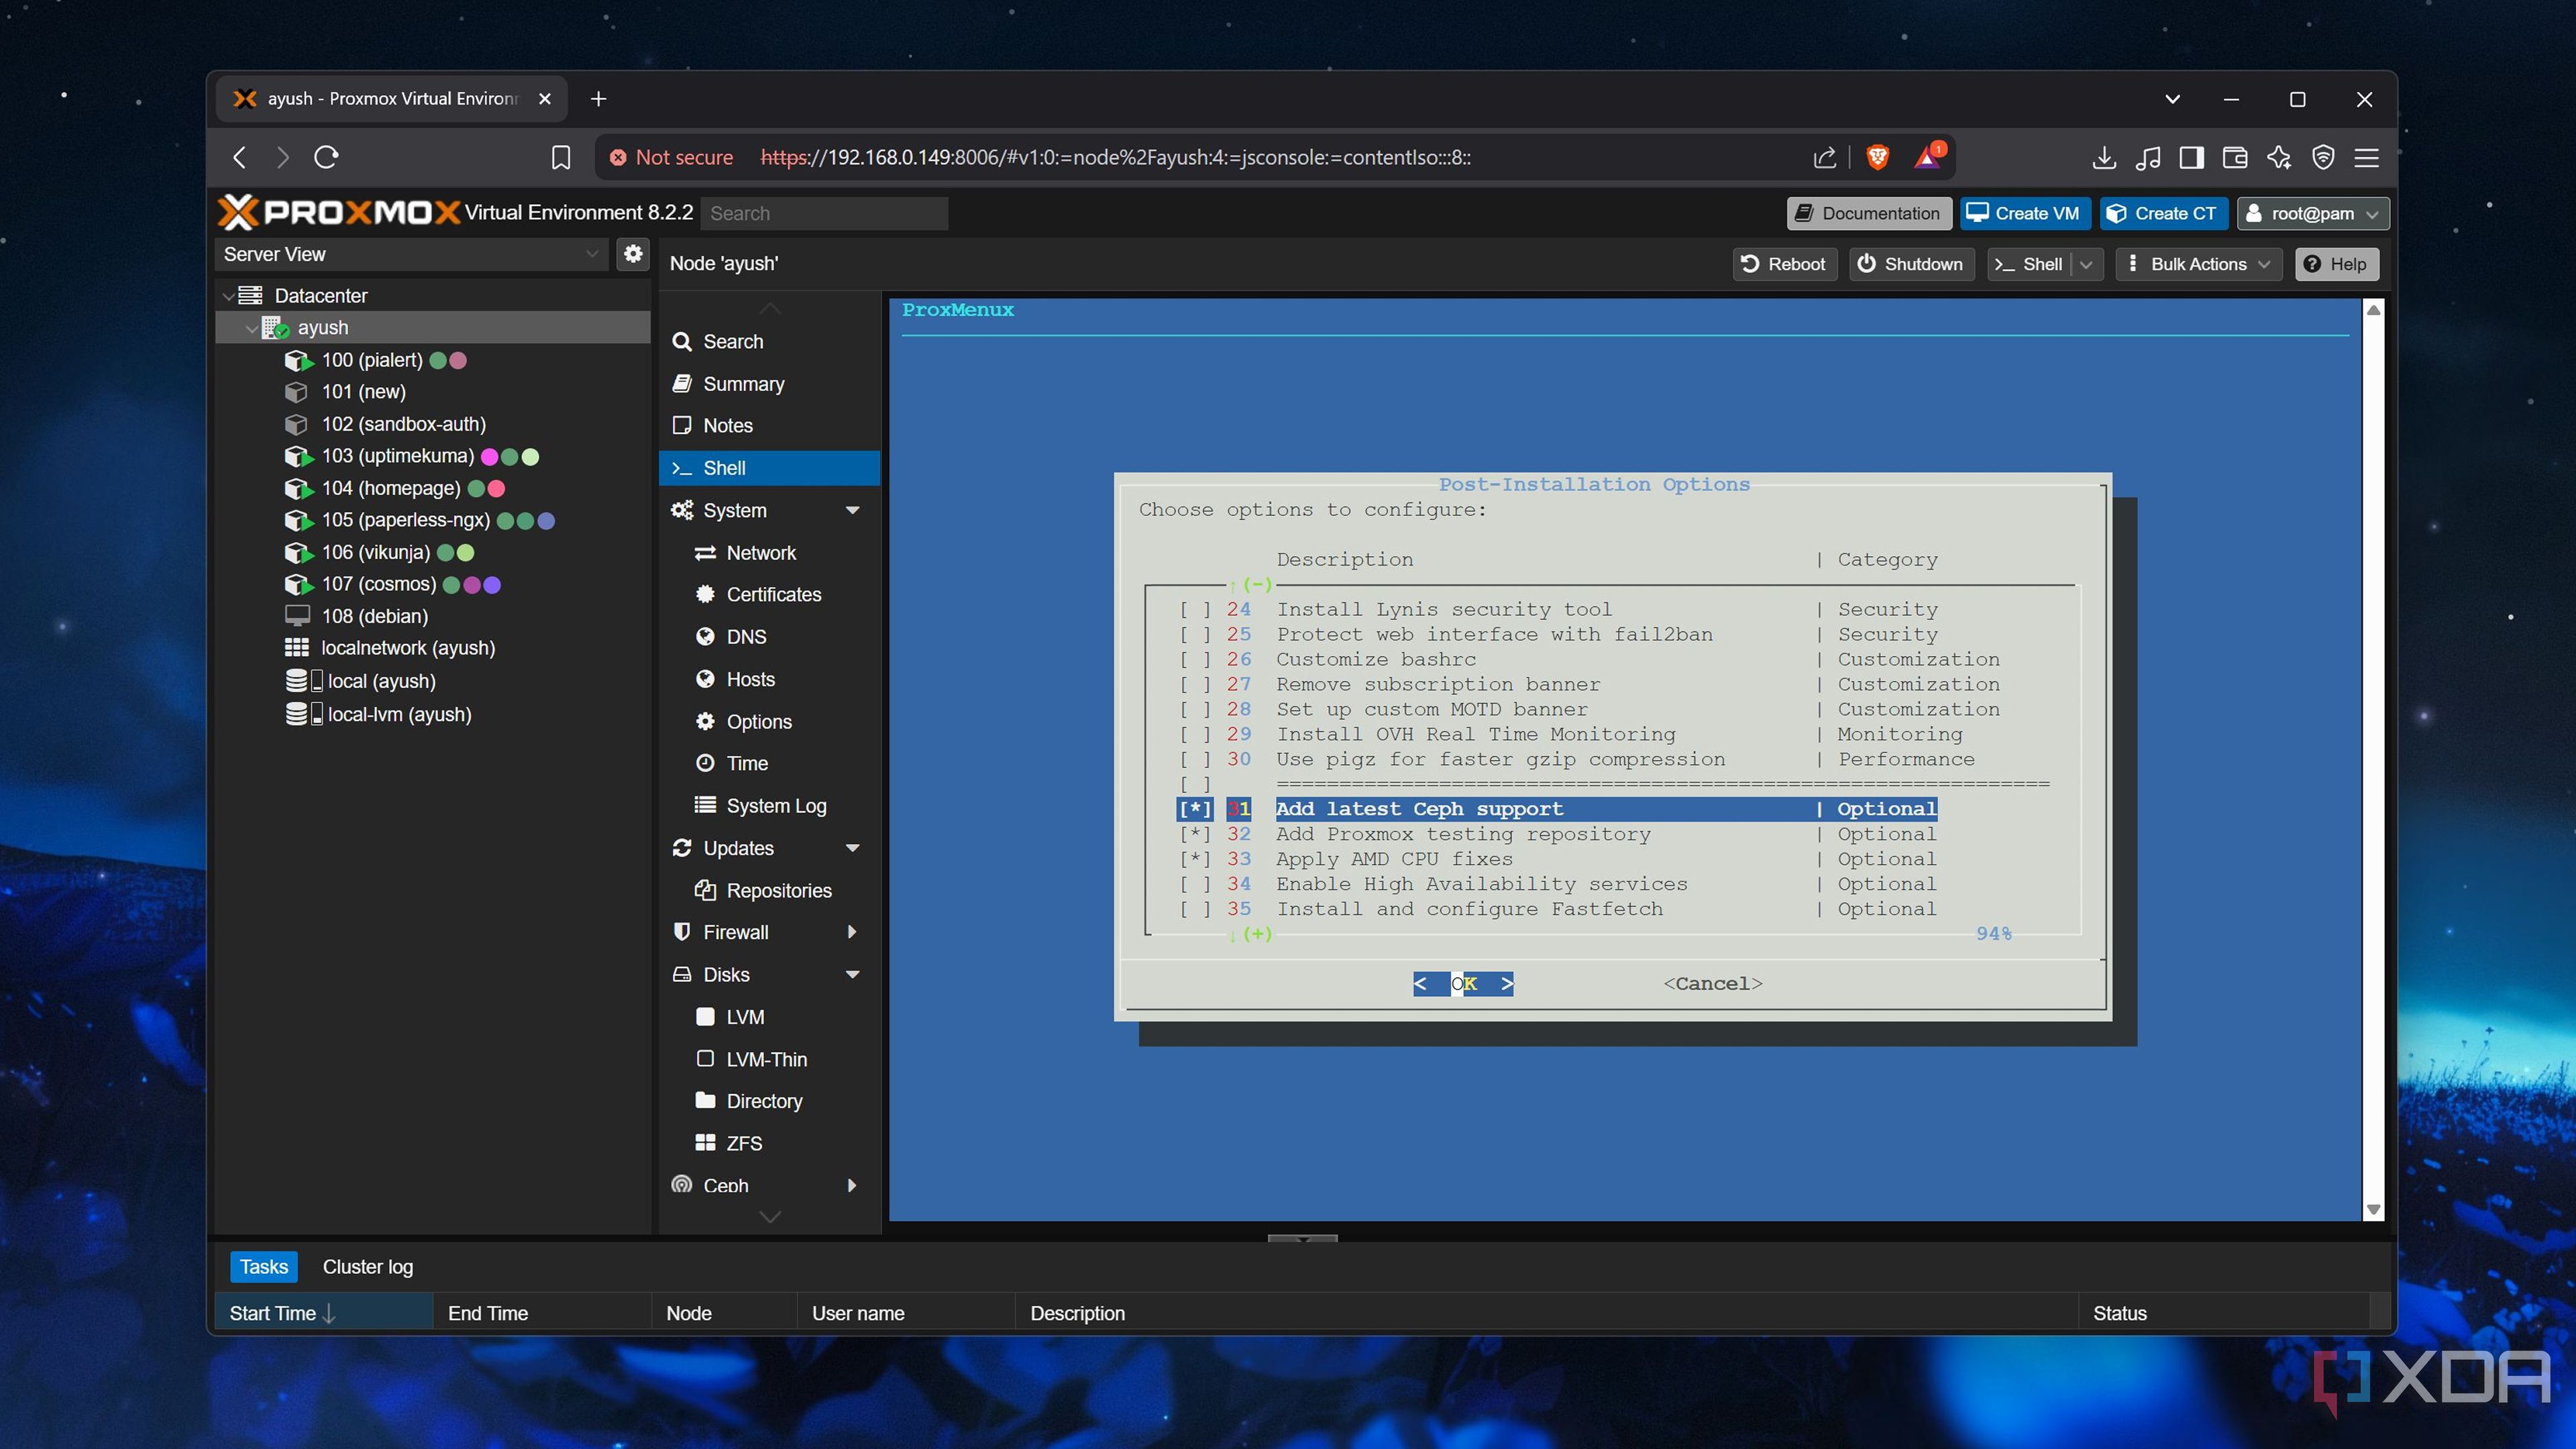Image resolution: width=2576 pixels, height=1449 pixels.
Task: Collapse the System menu section
Action: [853, 511]
